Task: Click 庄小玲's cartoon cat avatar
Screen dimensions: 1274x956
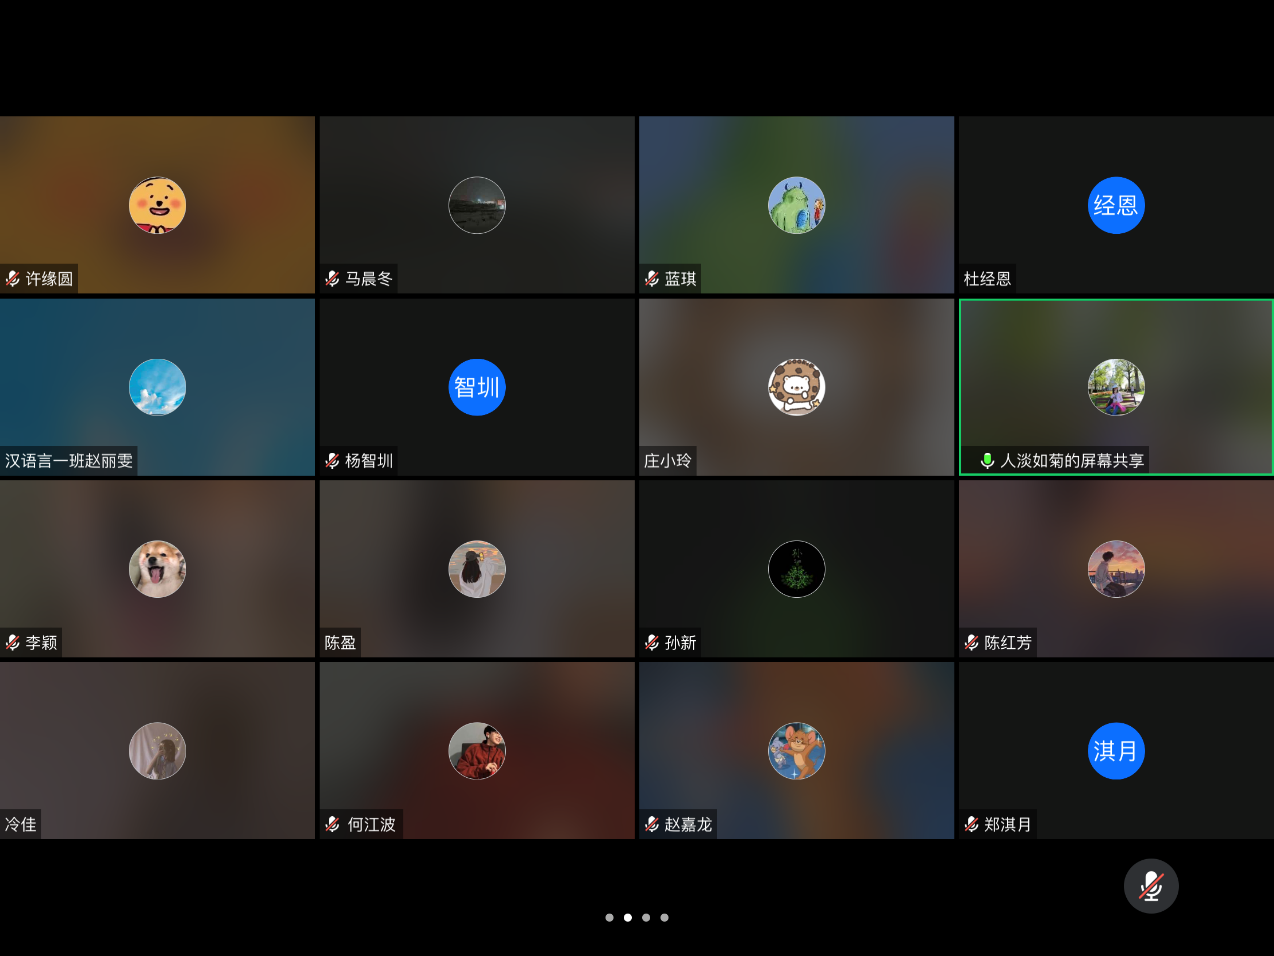Action: [796, 387]
